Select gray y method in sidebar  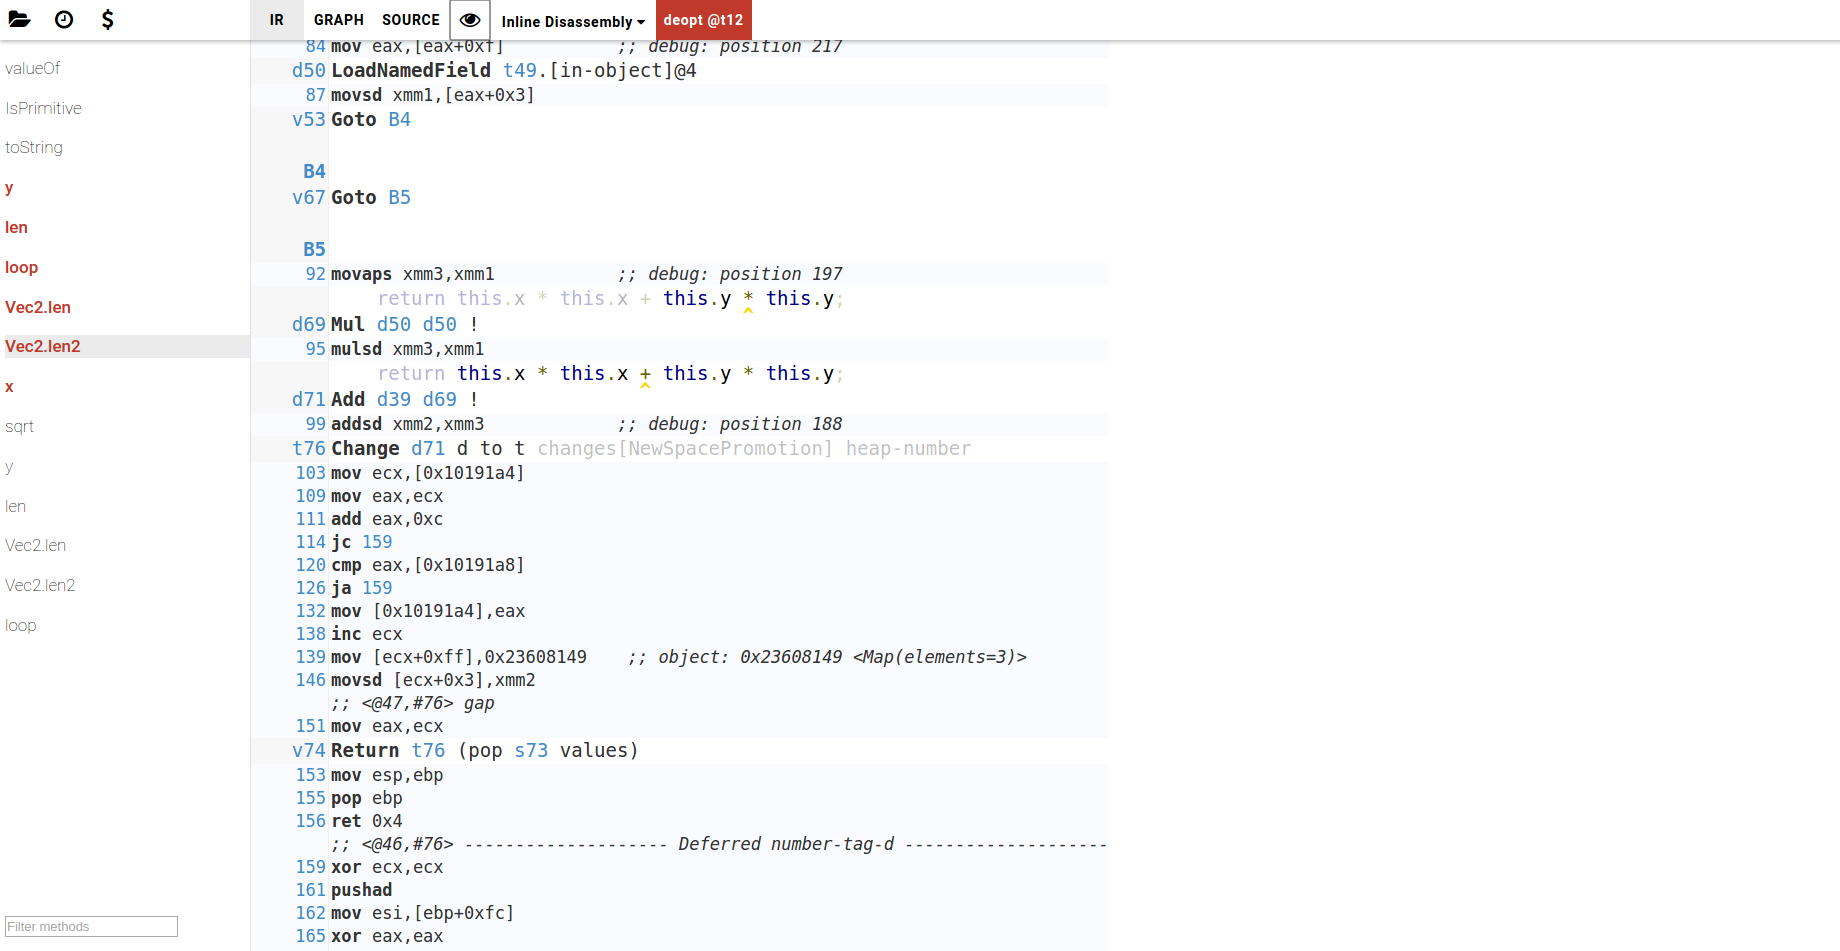pyautogui.click(x=9, y=466)
